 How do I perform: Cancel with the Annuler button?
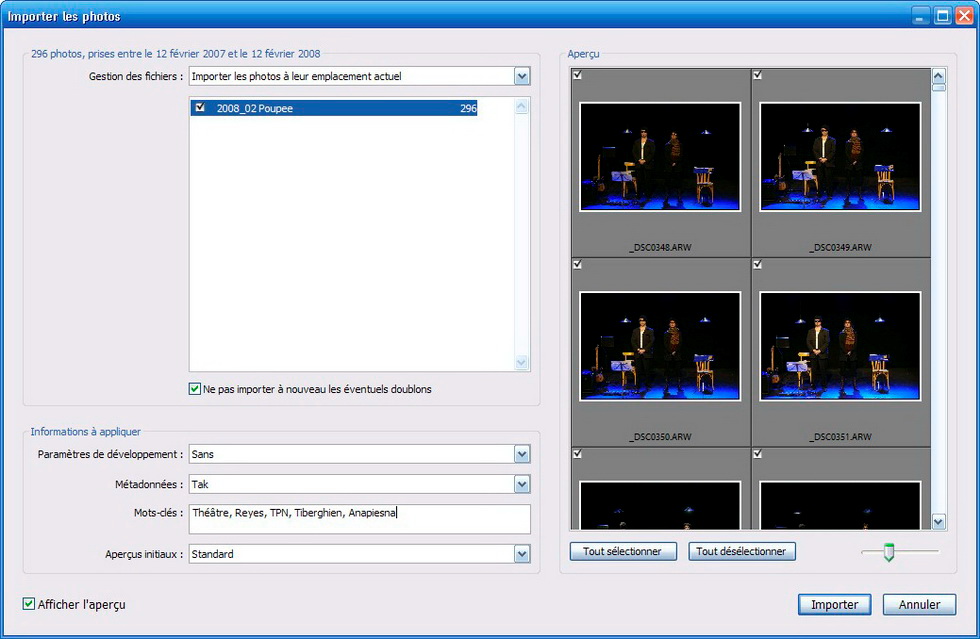click(x=919, y=604)
